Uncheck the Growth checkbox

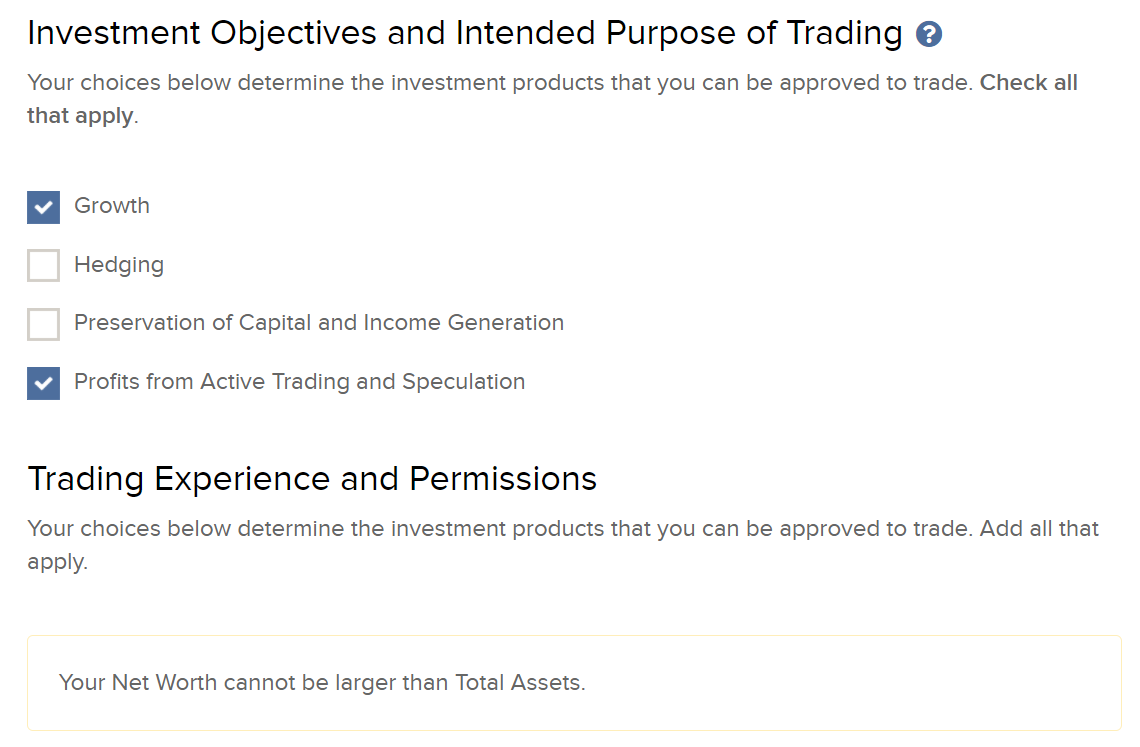[x=44, y=207]
